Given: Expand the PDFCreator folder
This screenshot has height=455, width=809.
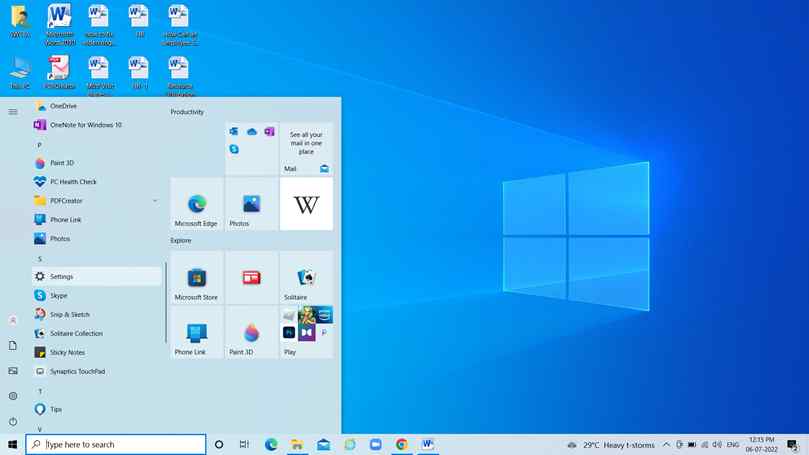Looking at the screenshot, I should point(97,201).
